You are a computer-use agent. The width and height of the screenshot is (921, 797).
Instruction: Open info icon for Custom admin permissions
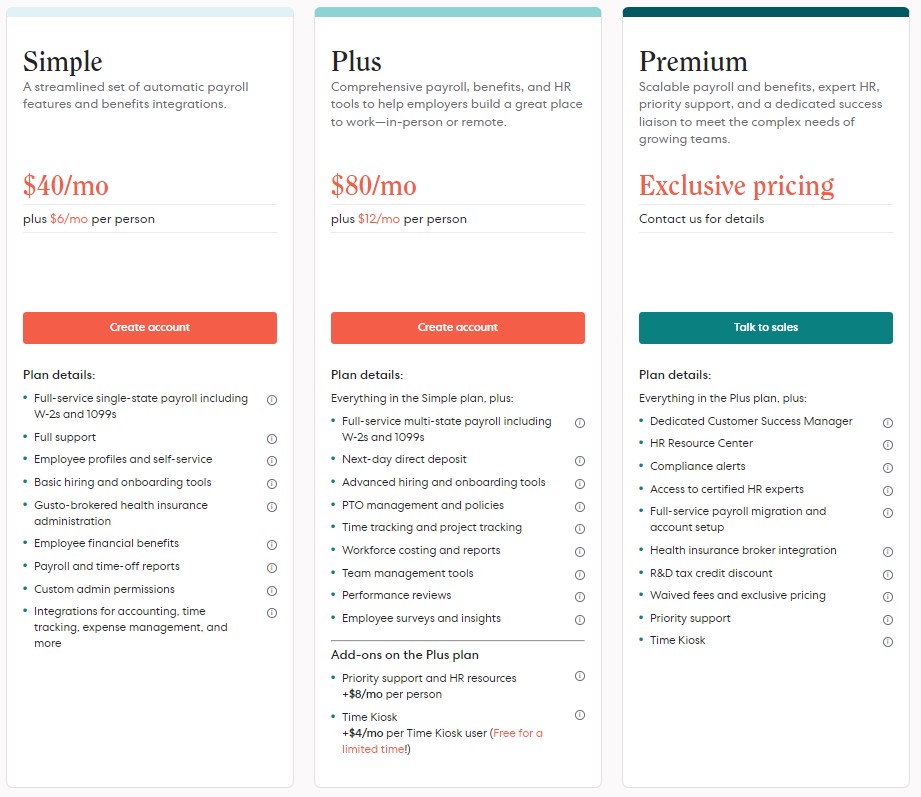(x=272, y=590)
